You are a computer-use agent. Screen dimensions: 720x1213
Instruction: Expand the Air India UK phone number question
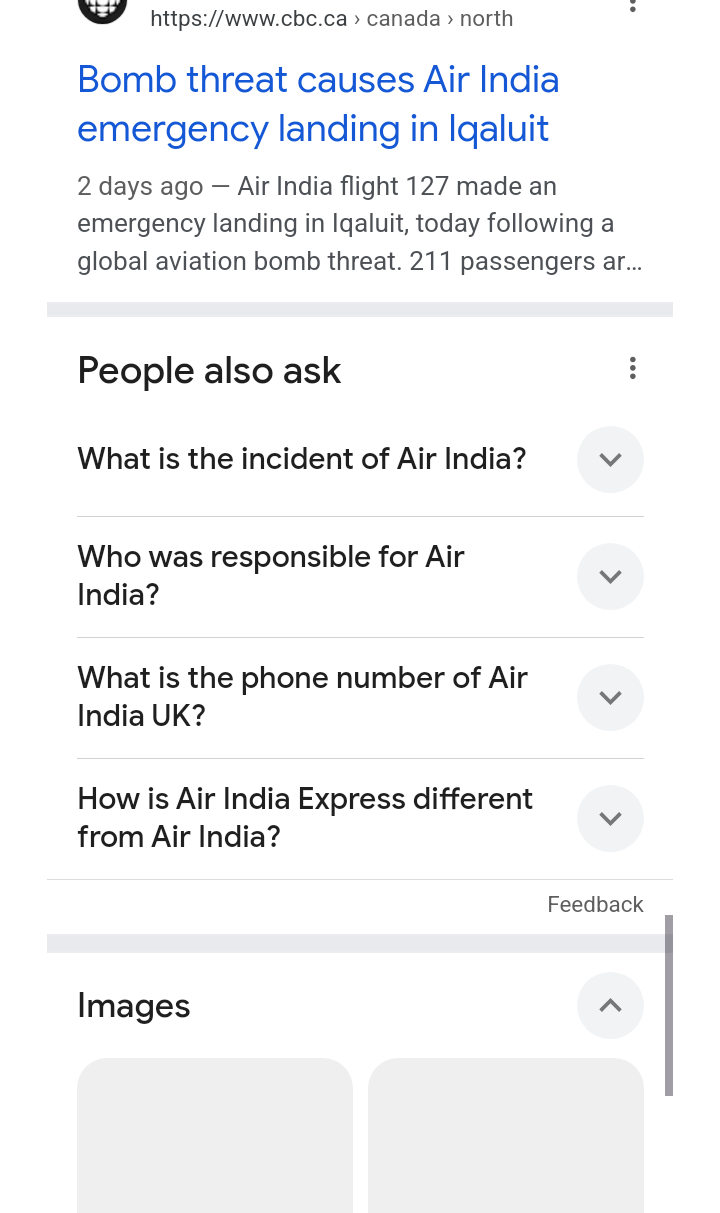(610, 697)
